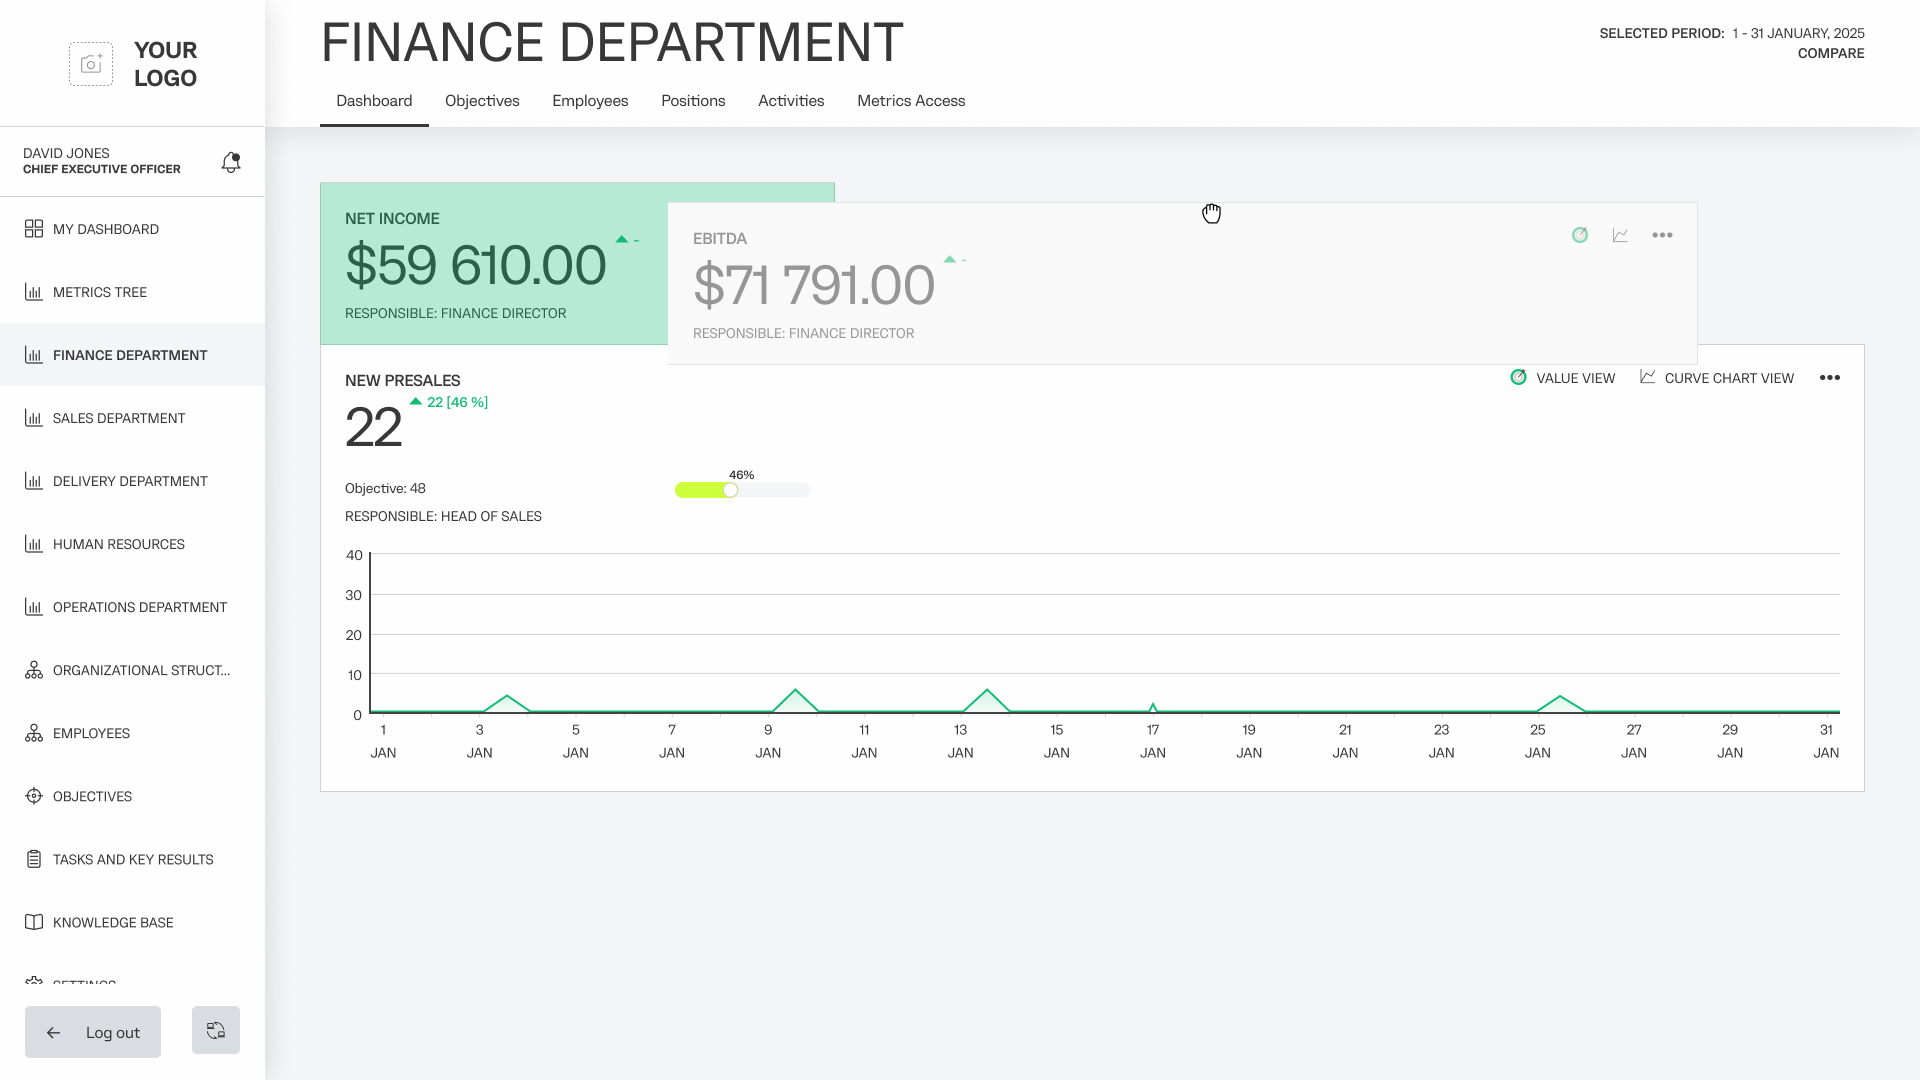Open the Metrics Access tab
This screenshot has width=1920, height=1080.
(910, 101)
